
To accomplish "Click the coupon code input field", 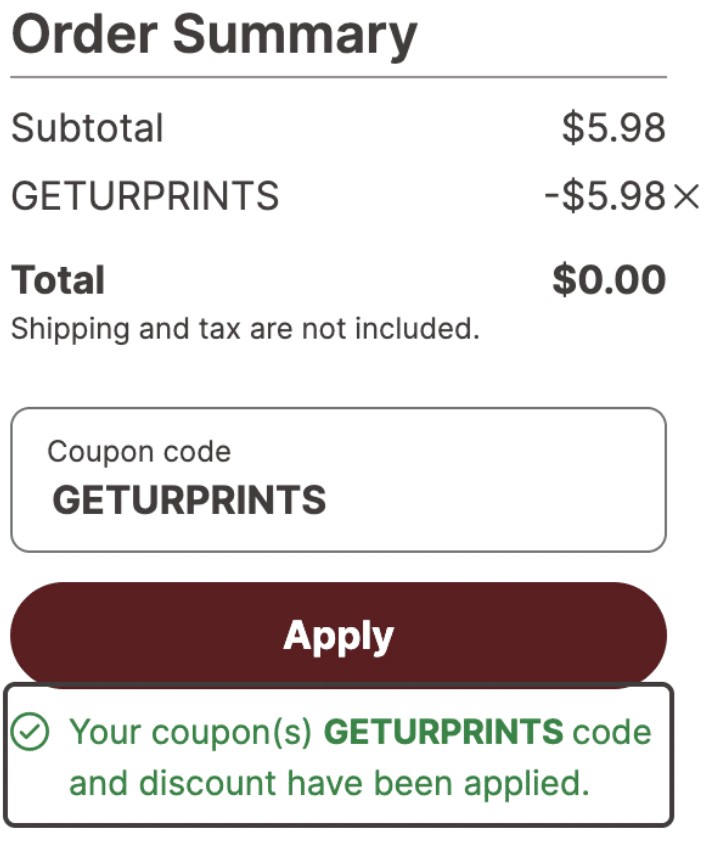I will click(x=339, y=477).
